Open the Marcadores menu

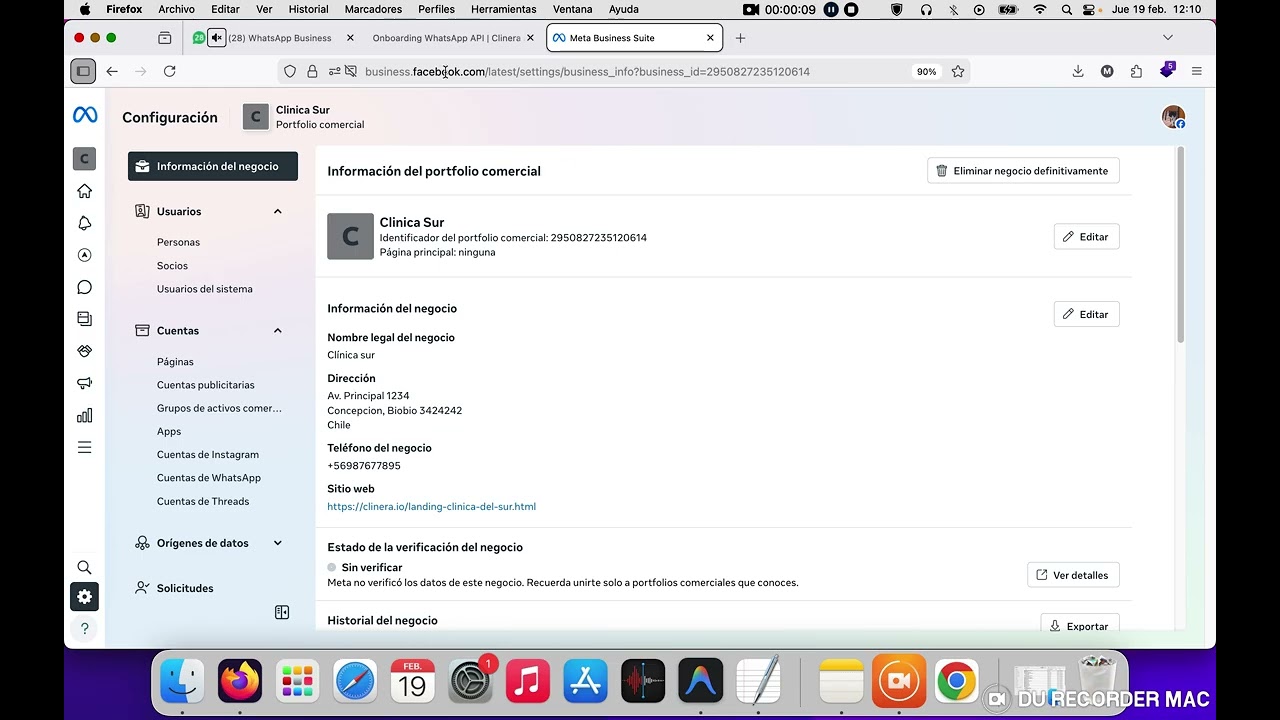[373, 9]
